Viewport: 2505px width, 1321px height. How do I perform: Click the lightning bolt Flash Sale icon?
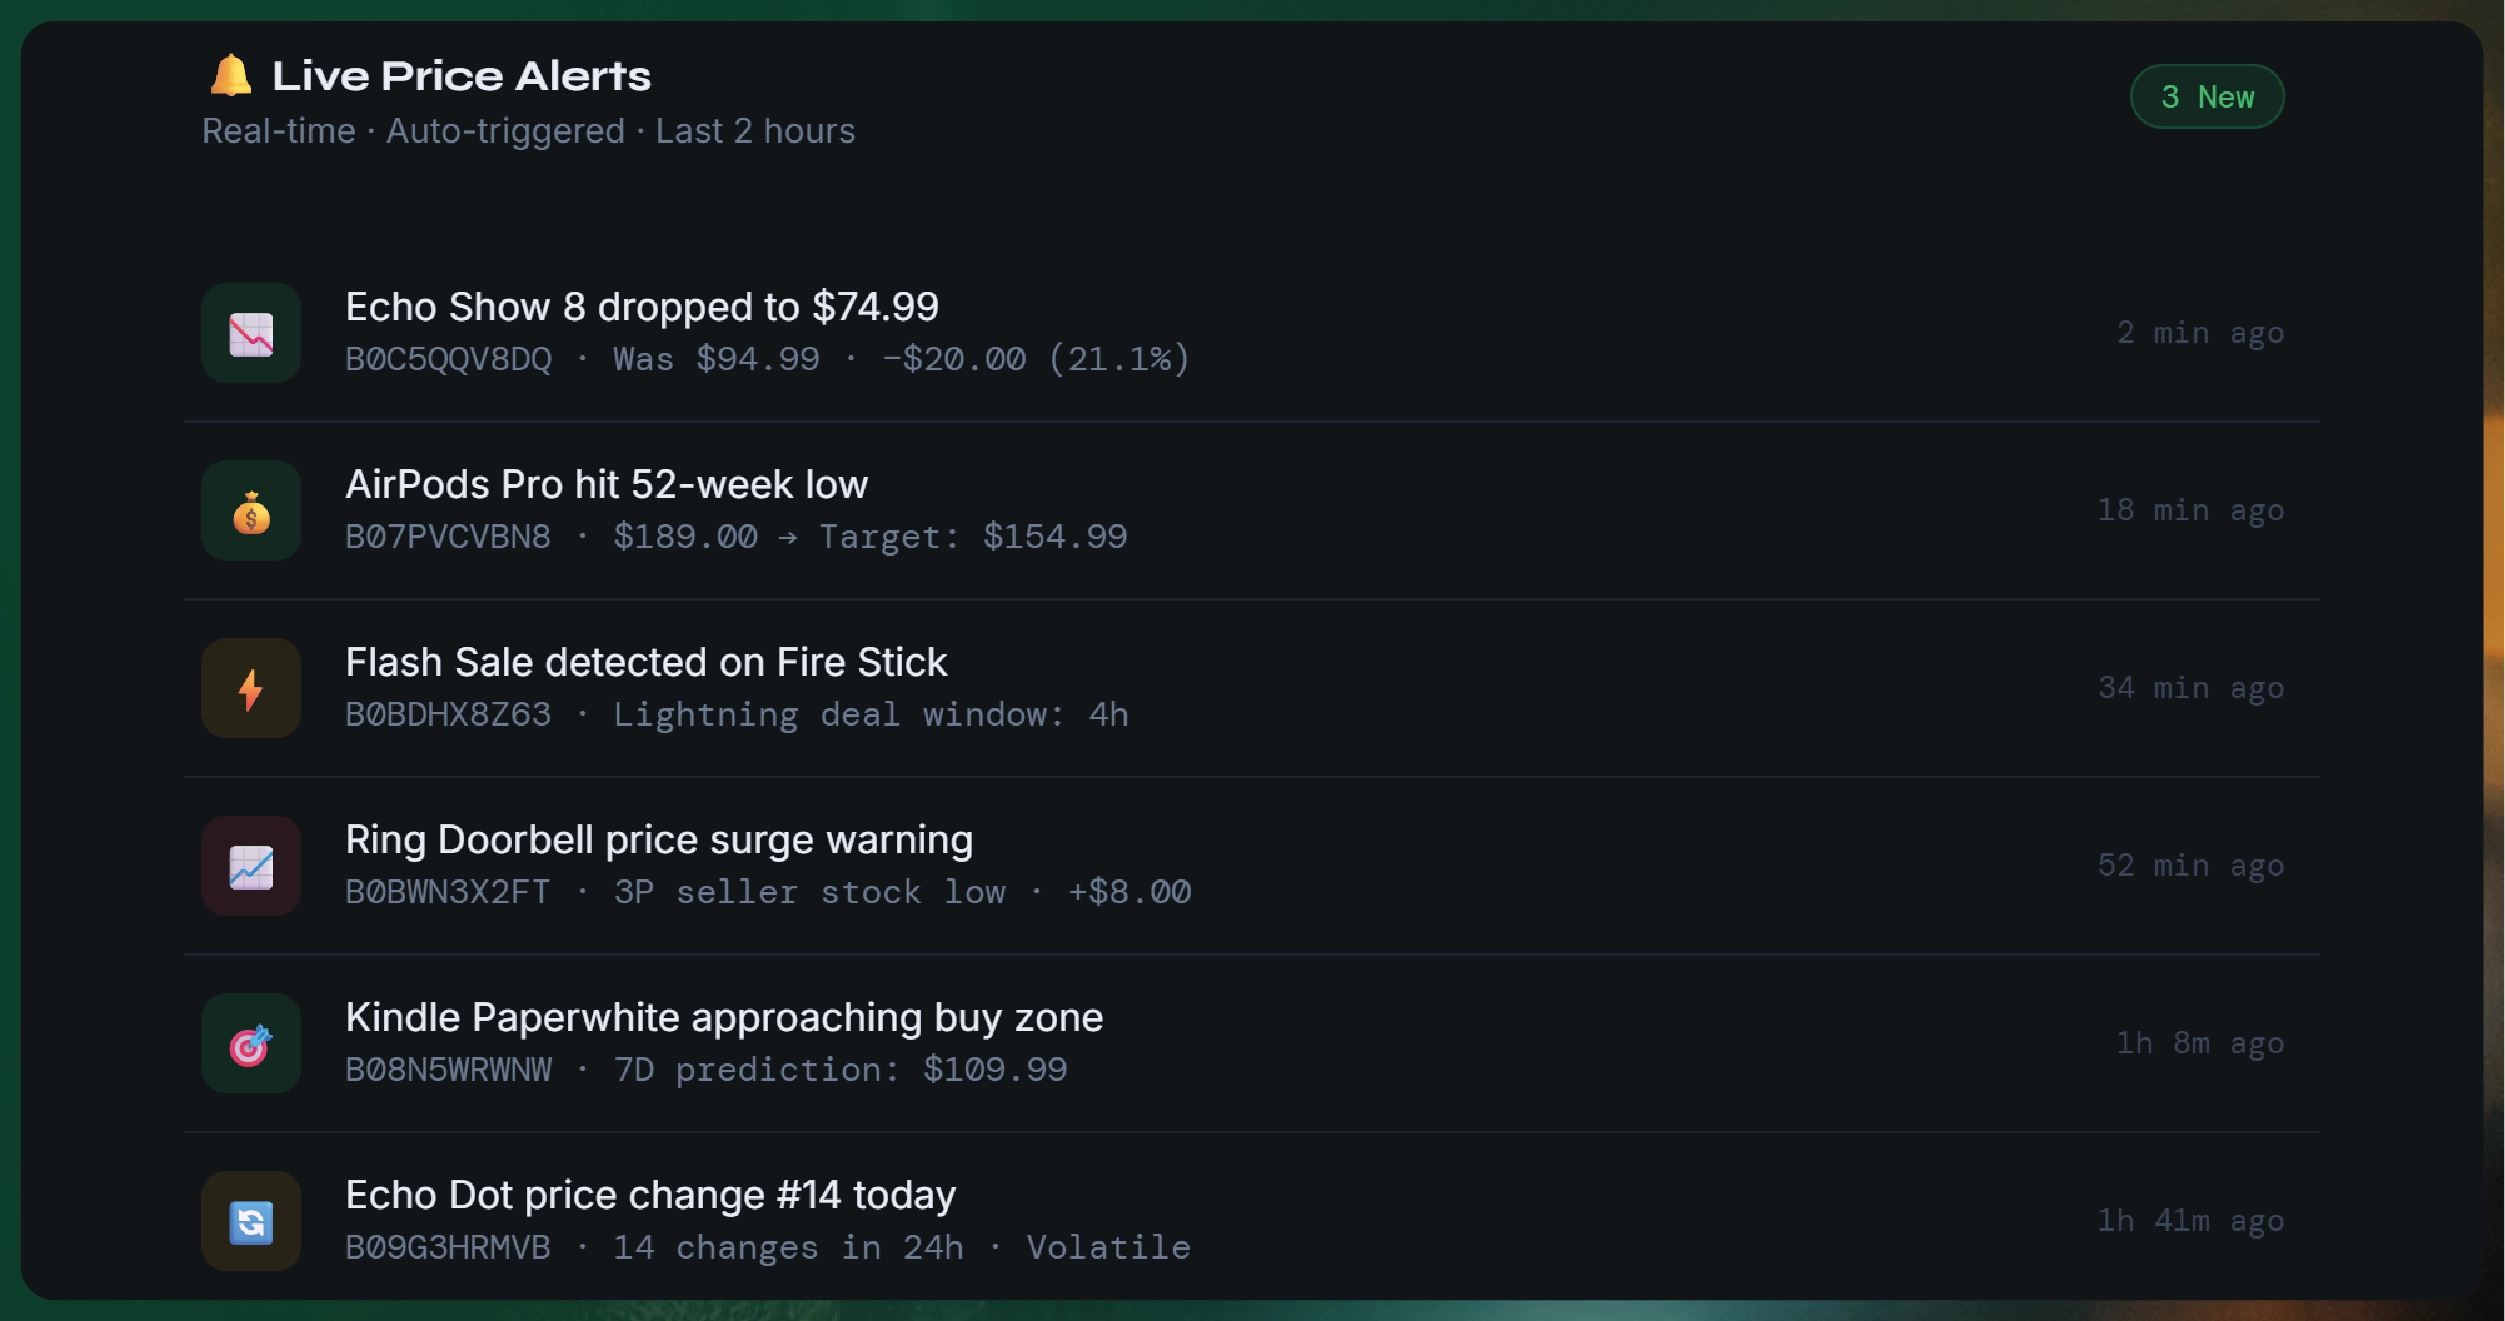251,689
